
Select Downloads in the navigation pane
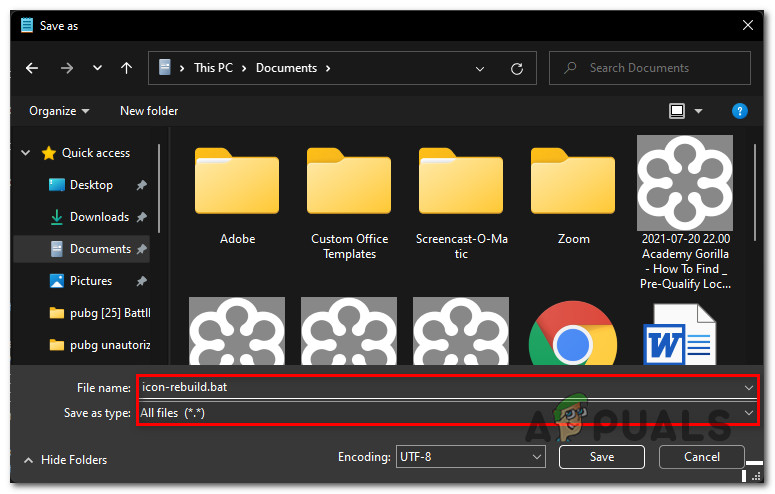coord(98,217)
